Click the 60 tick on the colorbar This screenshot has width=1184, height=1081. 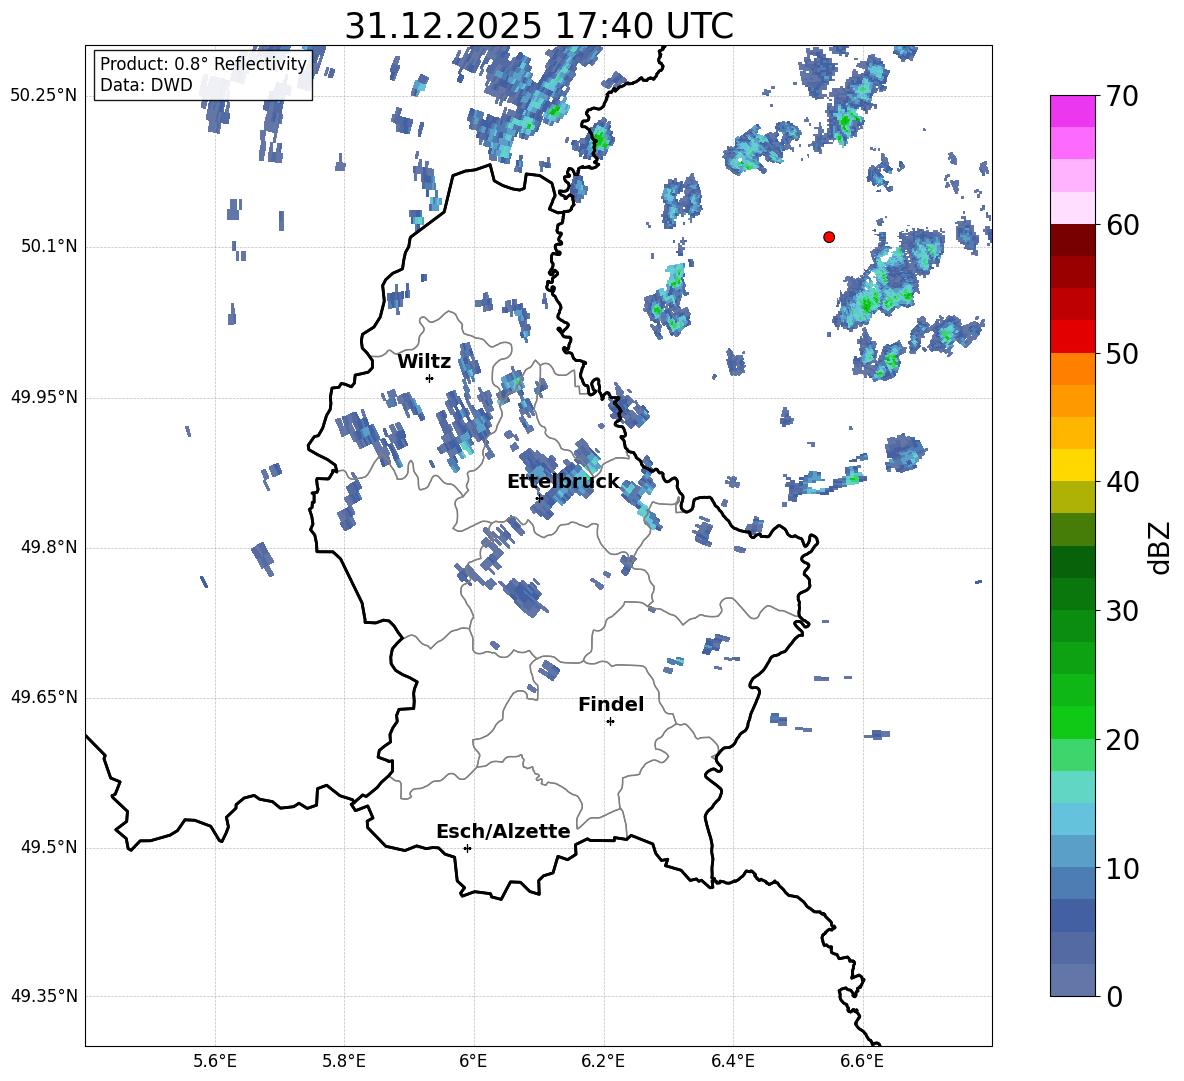coord(1122,225)
